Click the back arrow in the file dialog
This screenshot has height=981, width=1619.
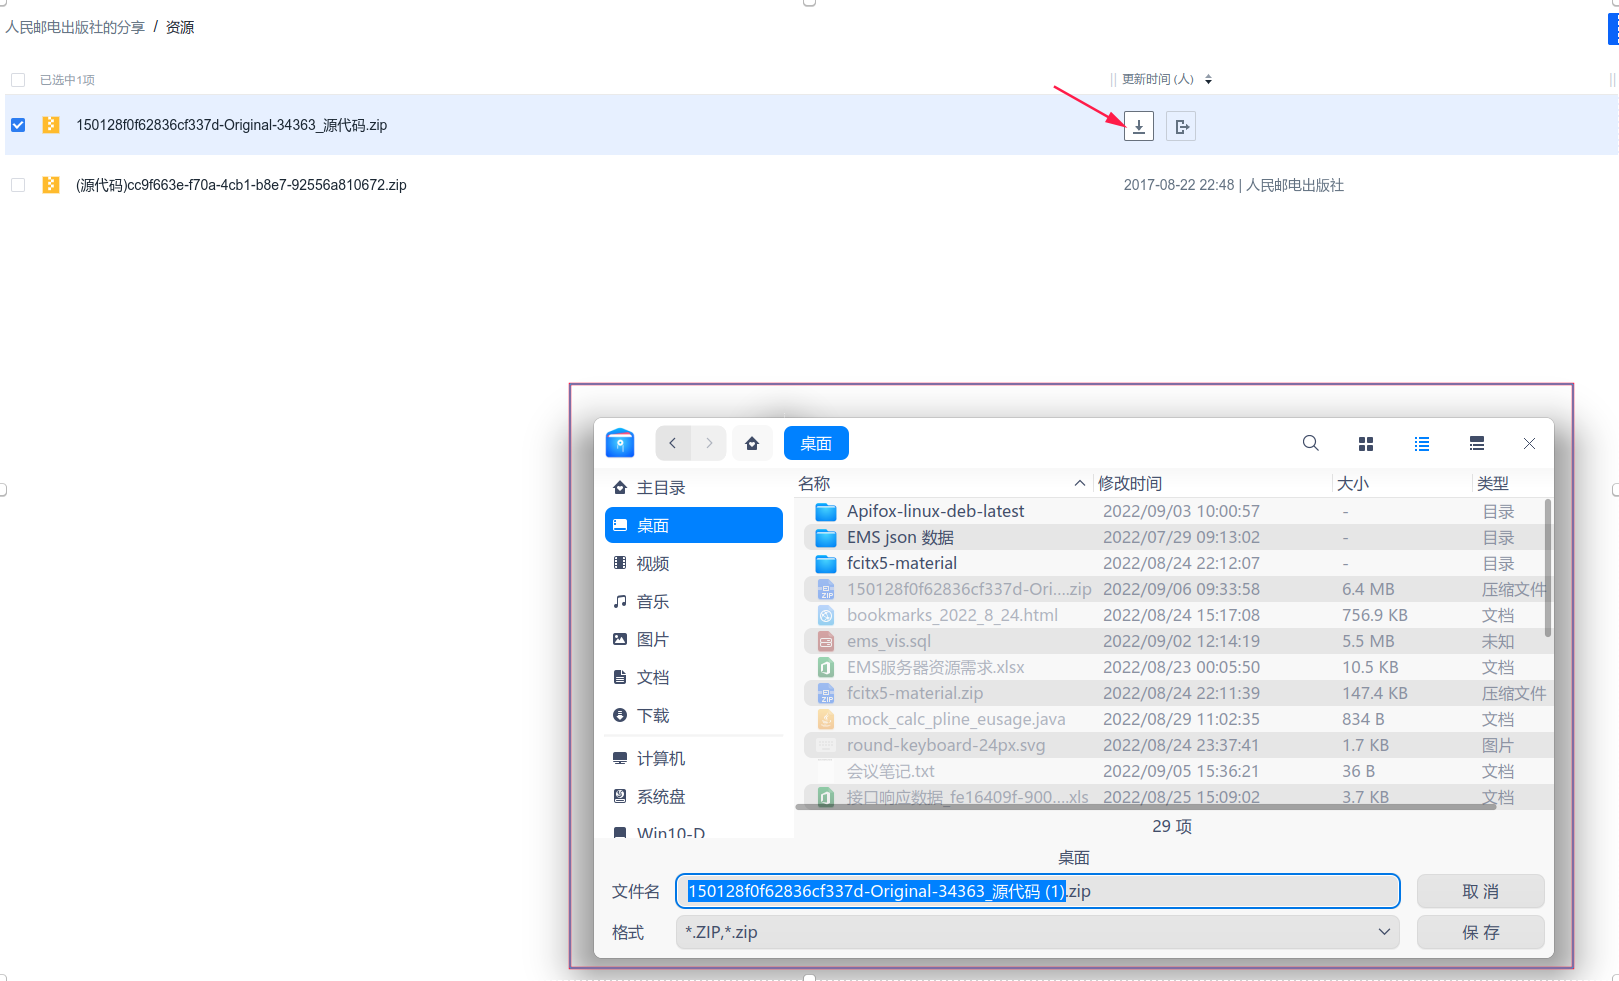pyautogui.click(x=672, y=443)
